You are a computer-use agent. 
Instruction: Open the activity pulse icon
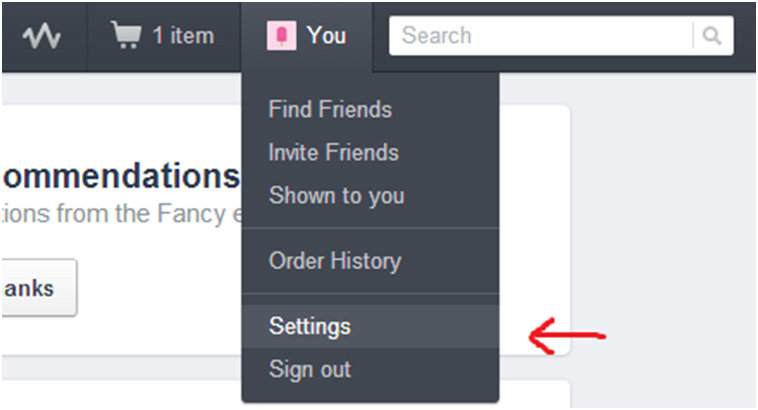pos(43,37)
